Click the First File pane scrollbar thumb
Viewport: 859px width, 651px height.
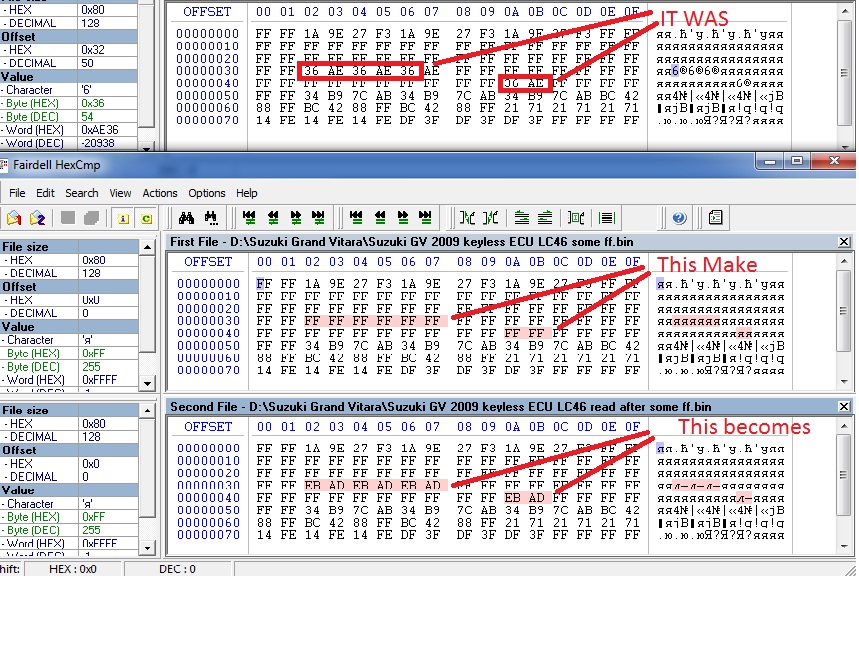(x=844, y=311)
